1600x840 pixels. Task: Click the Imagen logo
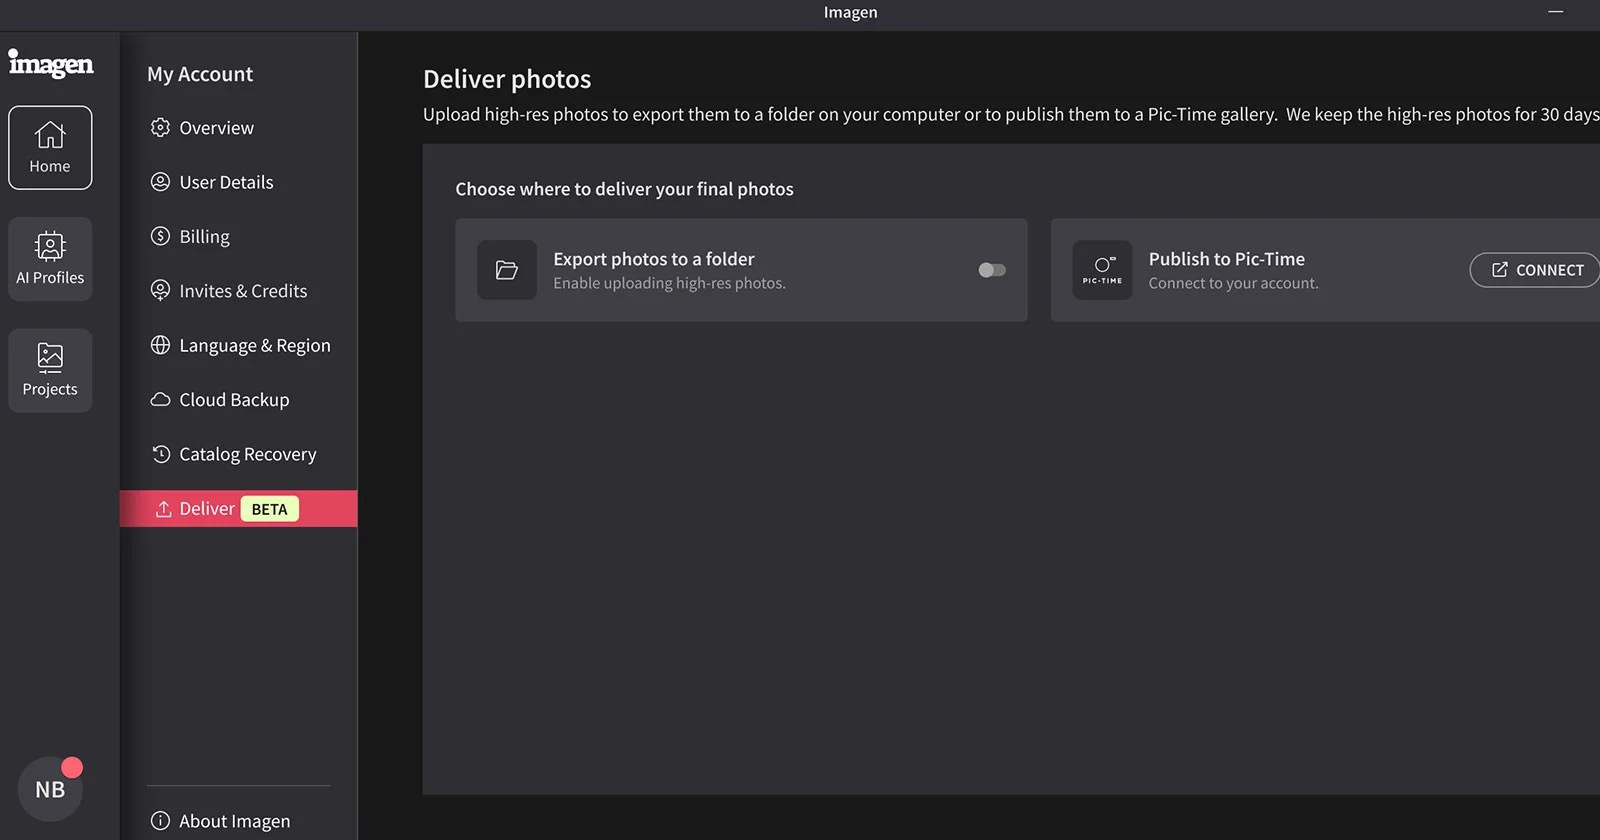51,64
